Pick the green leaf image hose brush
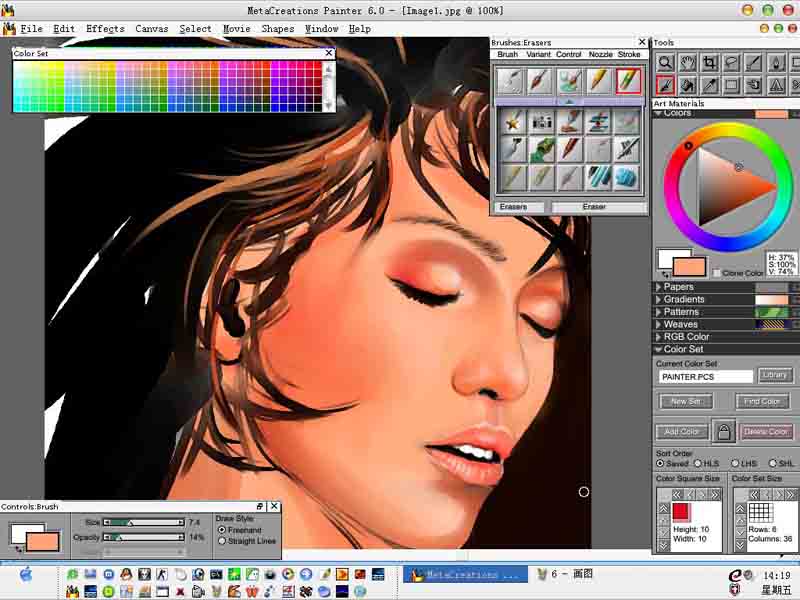 541,150
